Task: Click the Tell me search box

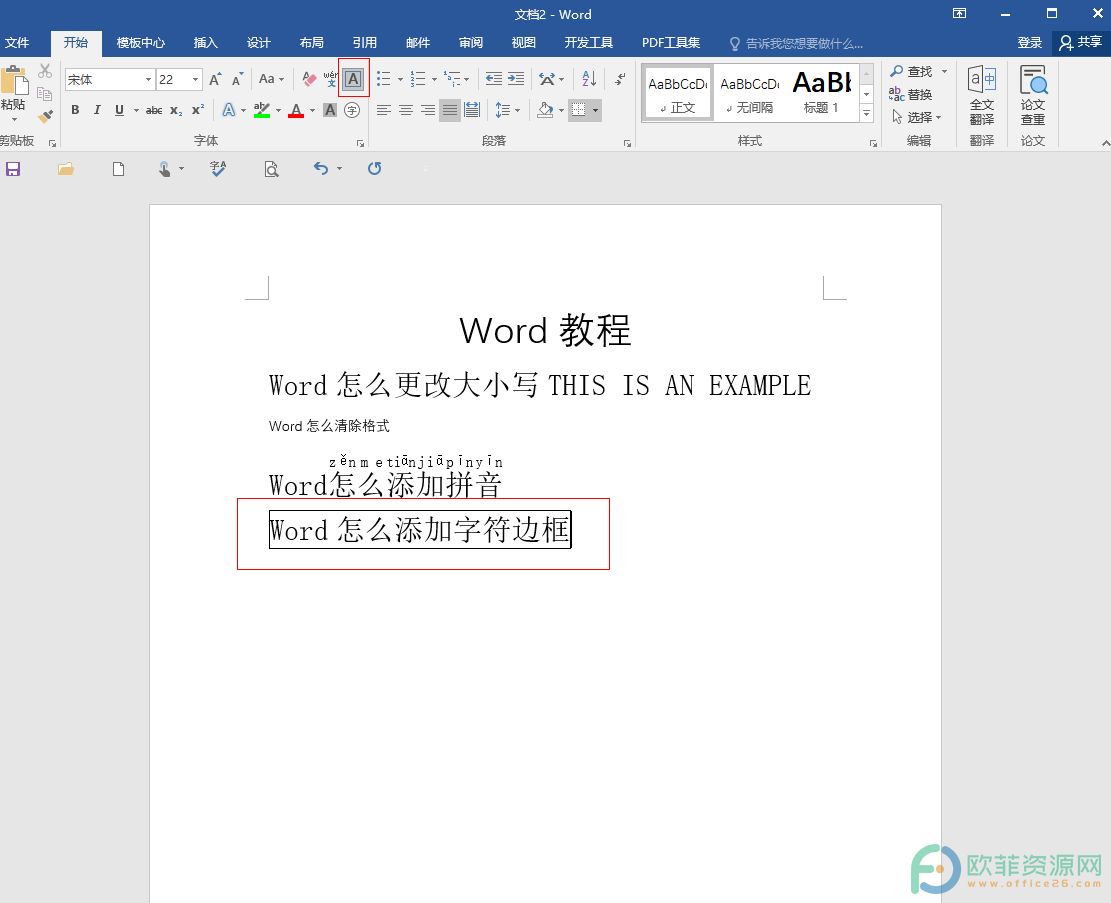Action: click(x=797, y=43)
